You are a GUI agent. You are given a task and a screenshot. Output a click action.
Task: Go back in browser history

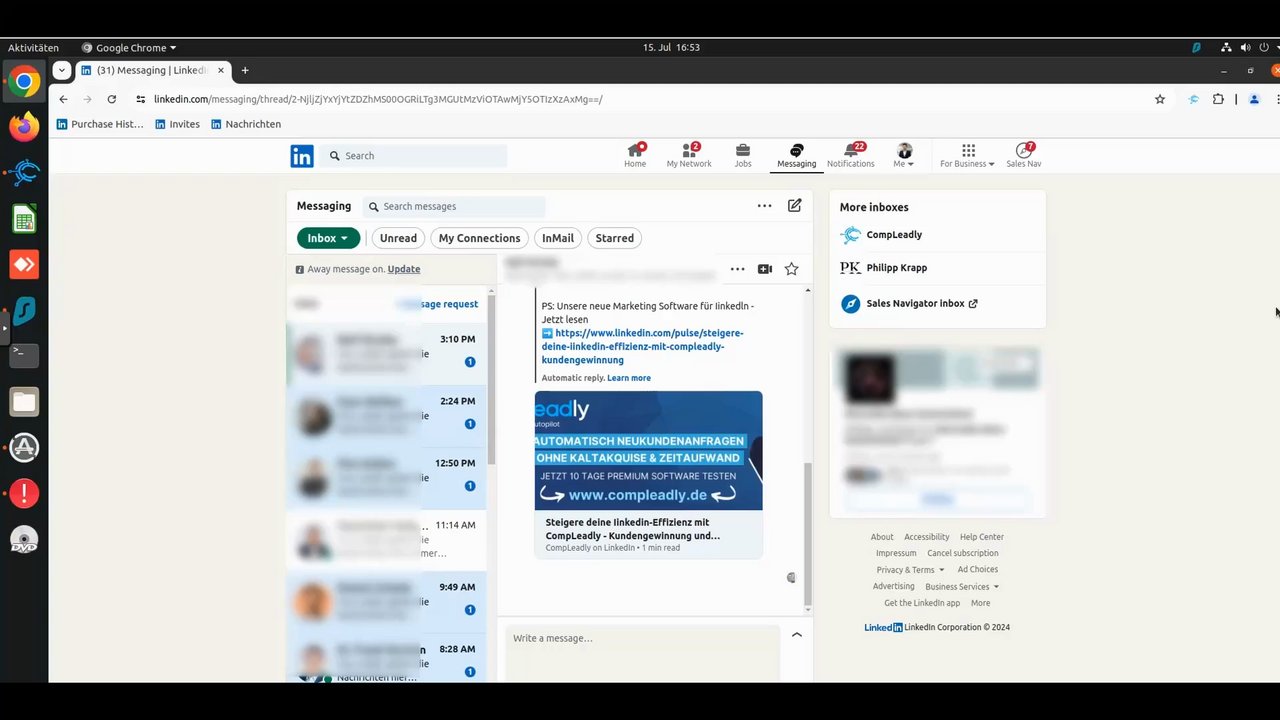click(x=64, y=99)
